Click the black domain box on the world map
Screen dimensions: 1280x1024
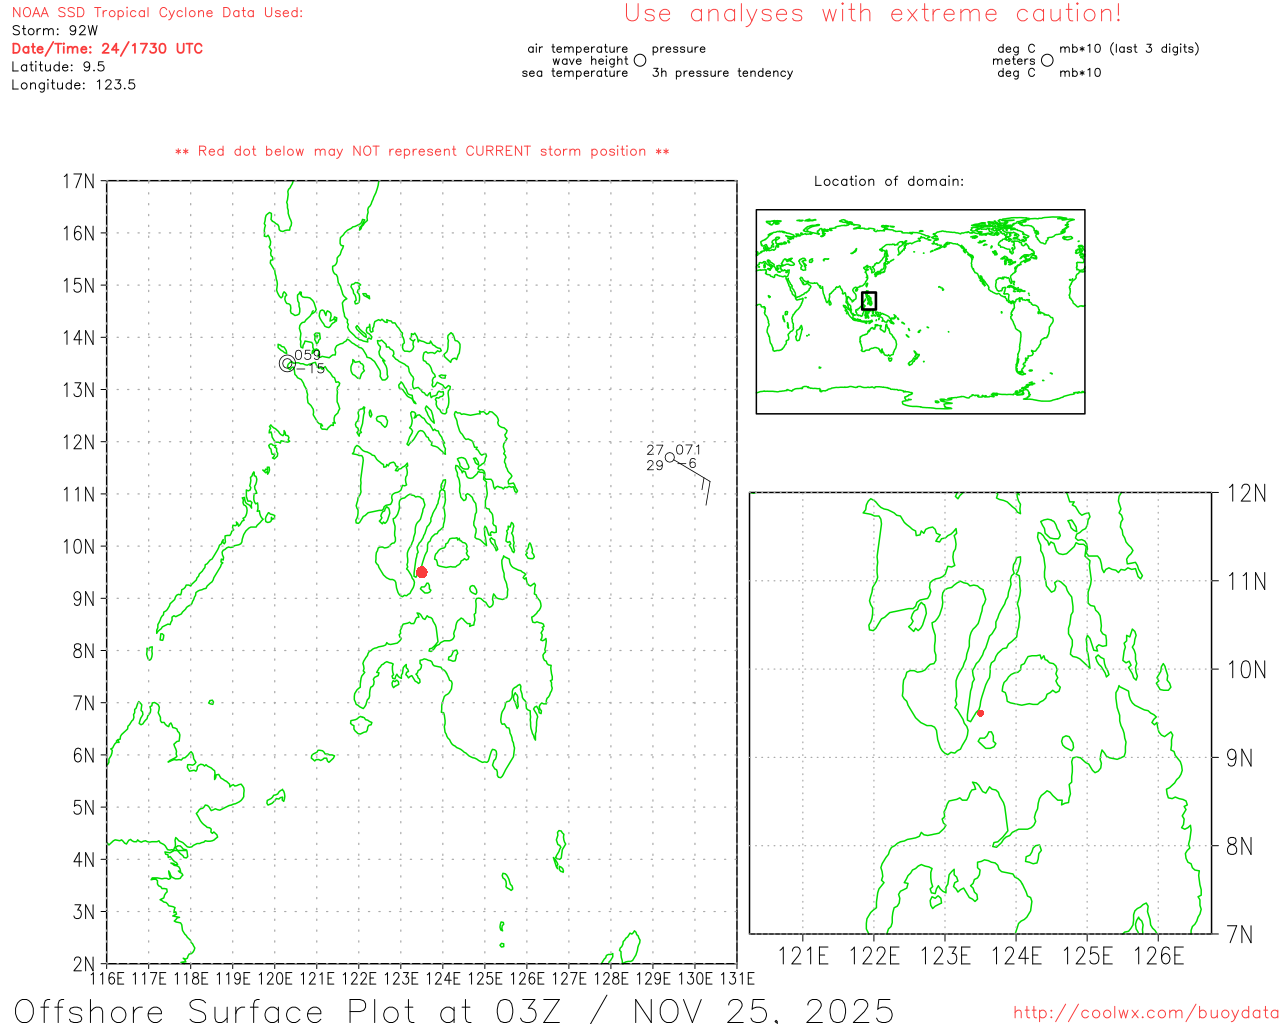point(869,300)
